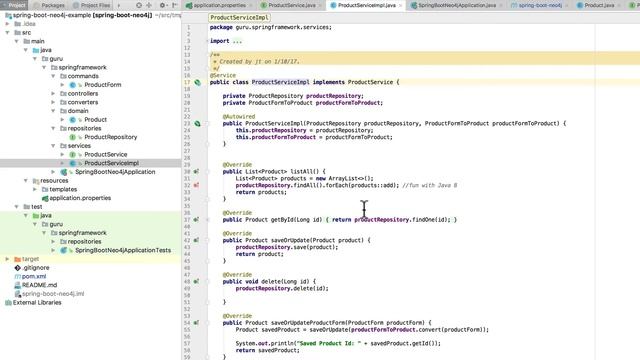This screenshot has width=640, height=360.
Task: Click the gutter icon beside saveOrUpdate(Product product)
Action: pyautogui.click(x=196, y=240)
